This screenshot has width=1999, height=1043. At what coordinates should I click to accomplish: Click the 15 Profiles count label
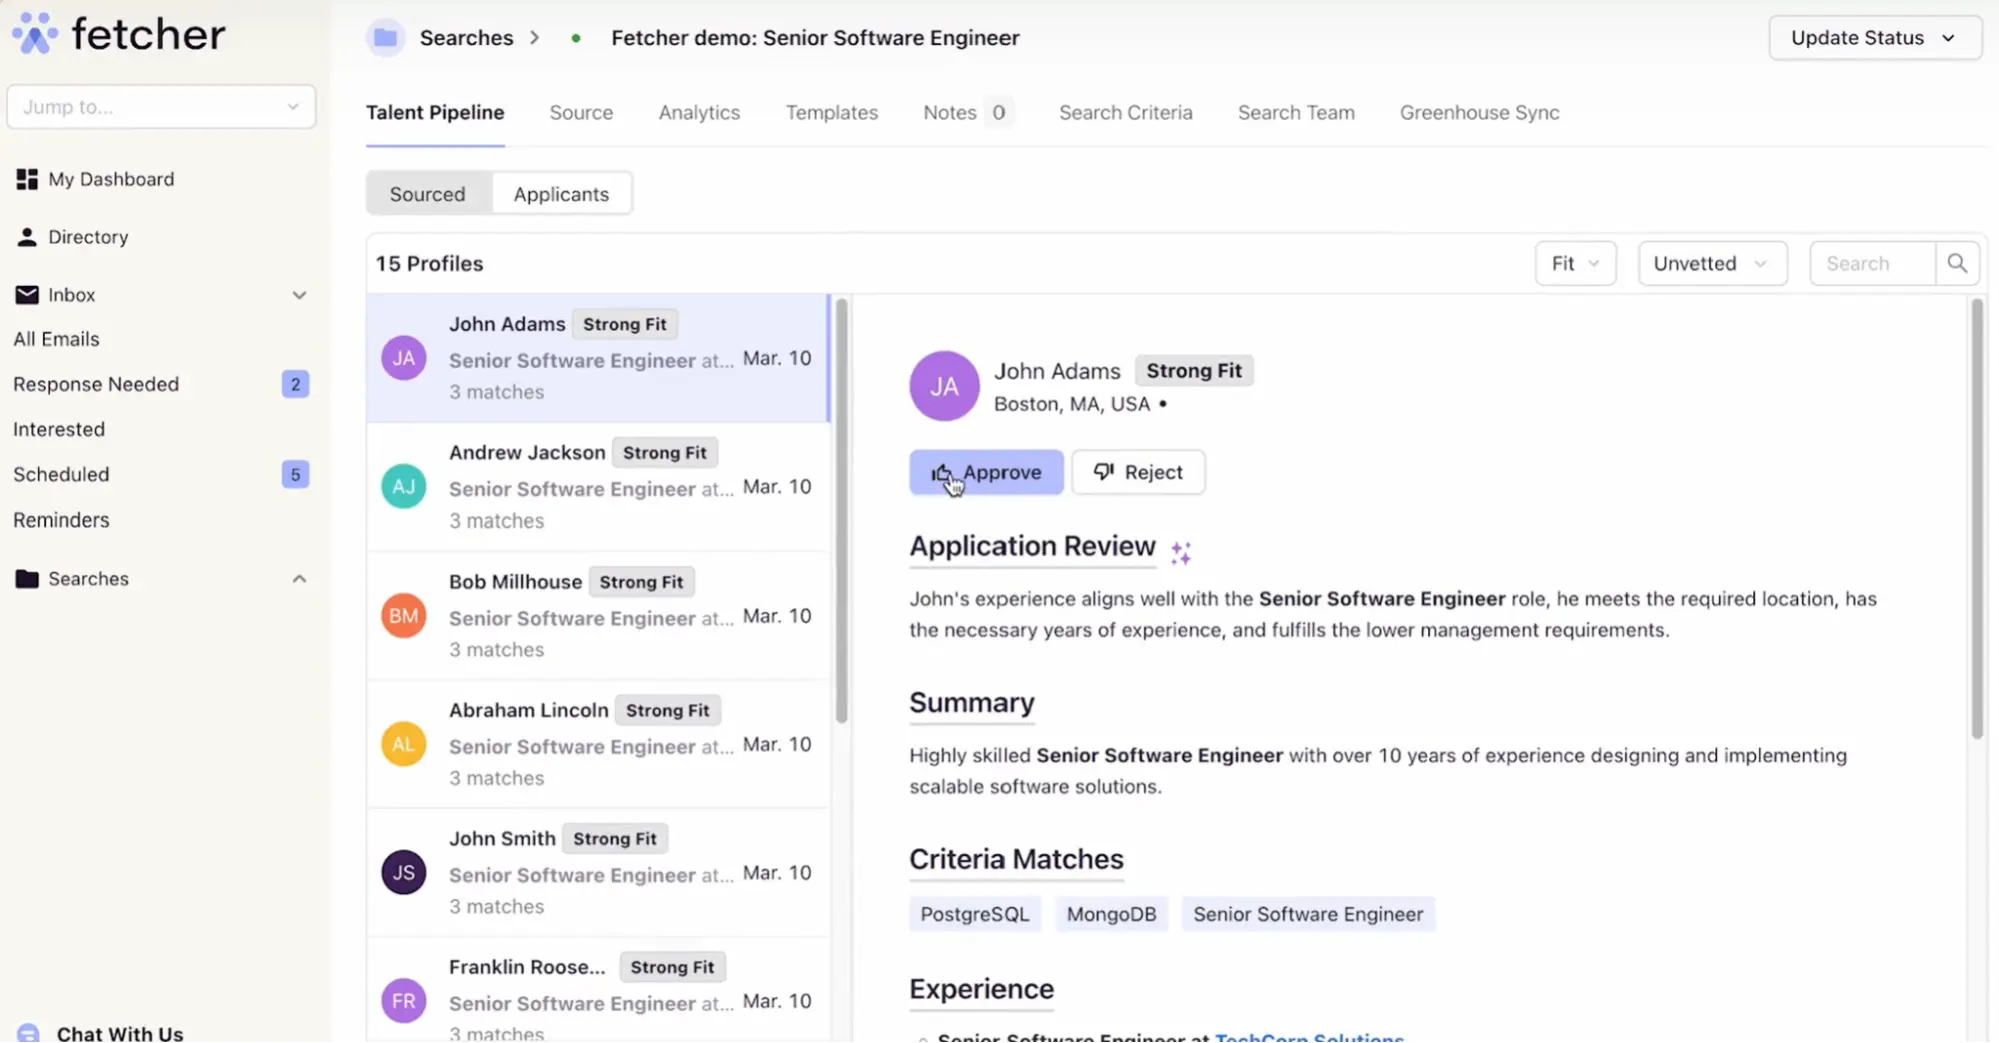pyautogui.click(x=430, y=264)
